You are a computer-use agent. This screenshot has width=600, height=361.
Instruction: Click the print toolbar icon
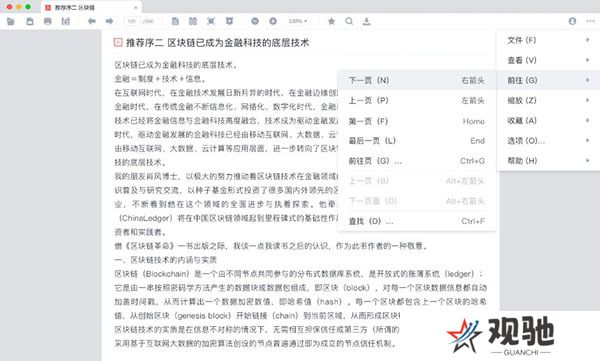(x=47, y=21)
